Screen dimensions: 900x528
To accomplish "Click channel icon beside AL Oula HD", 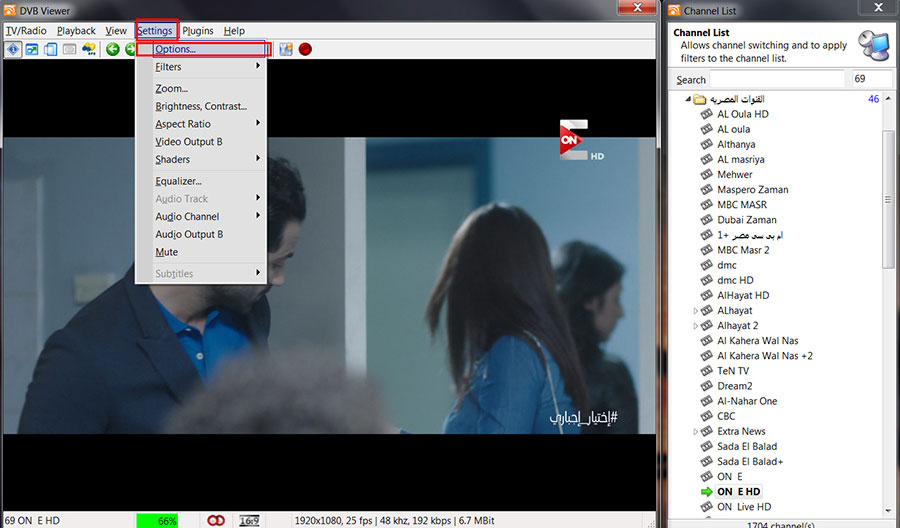I will pos(707,114).
